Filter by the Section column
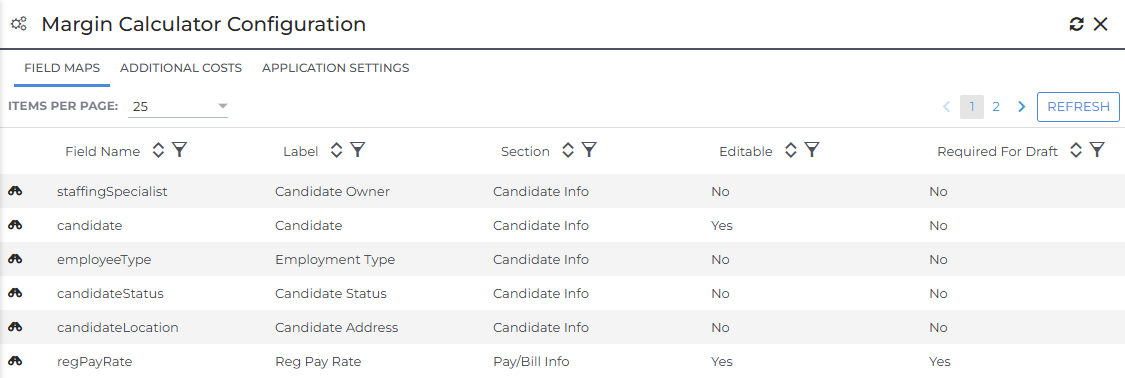Screen dimensions: 1125x378 (589, 150)
